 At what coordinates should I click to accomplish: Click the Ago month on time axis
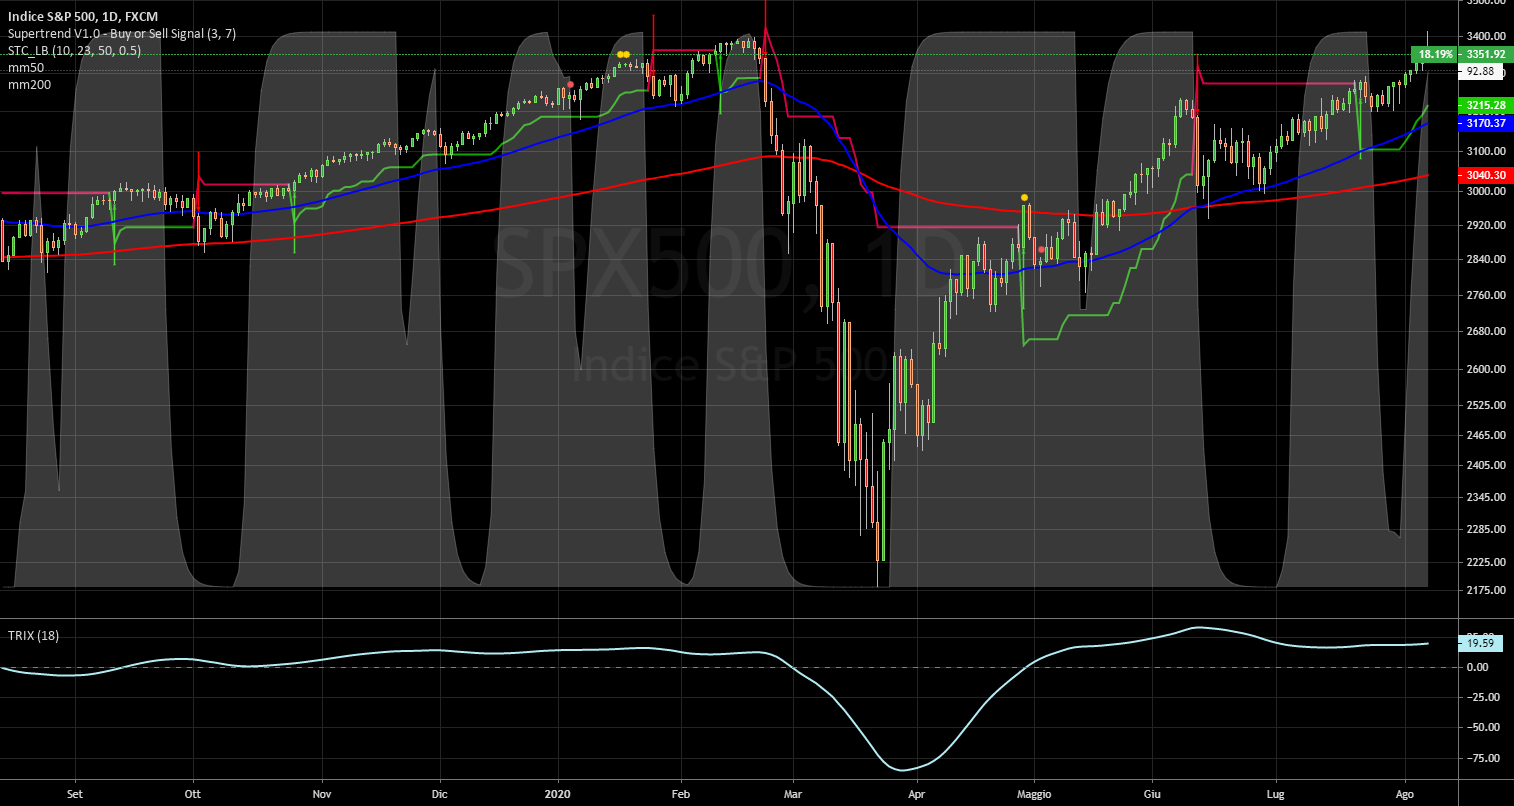point(1404,795)
